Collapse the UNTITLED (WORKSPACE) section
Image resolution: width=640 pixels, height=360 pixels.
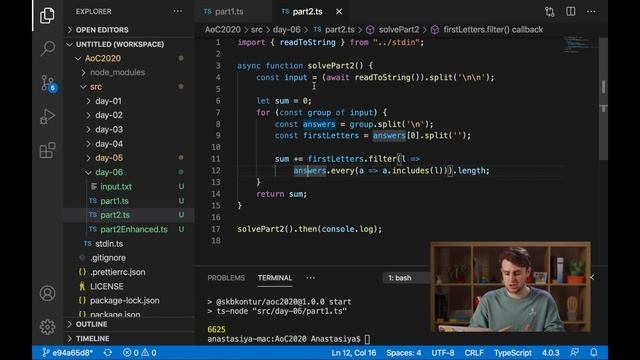point(129,44)
